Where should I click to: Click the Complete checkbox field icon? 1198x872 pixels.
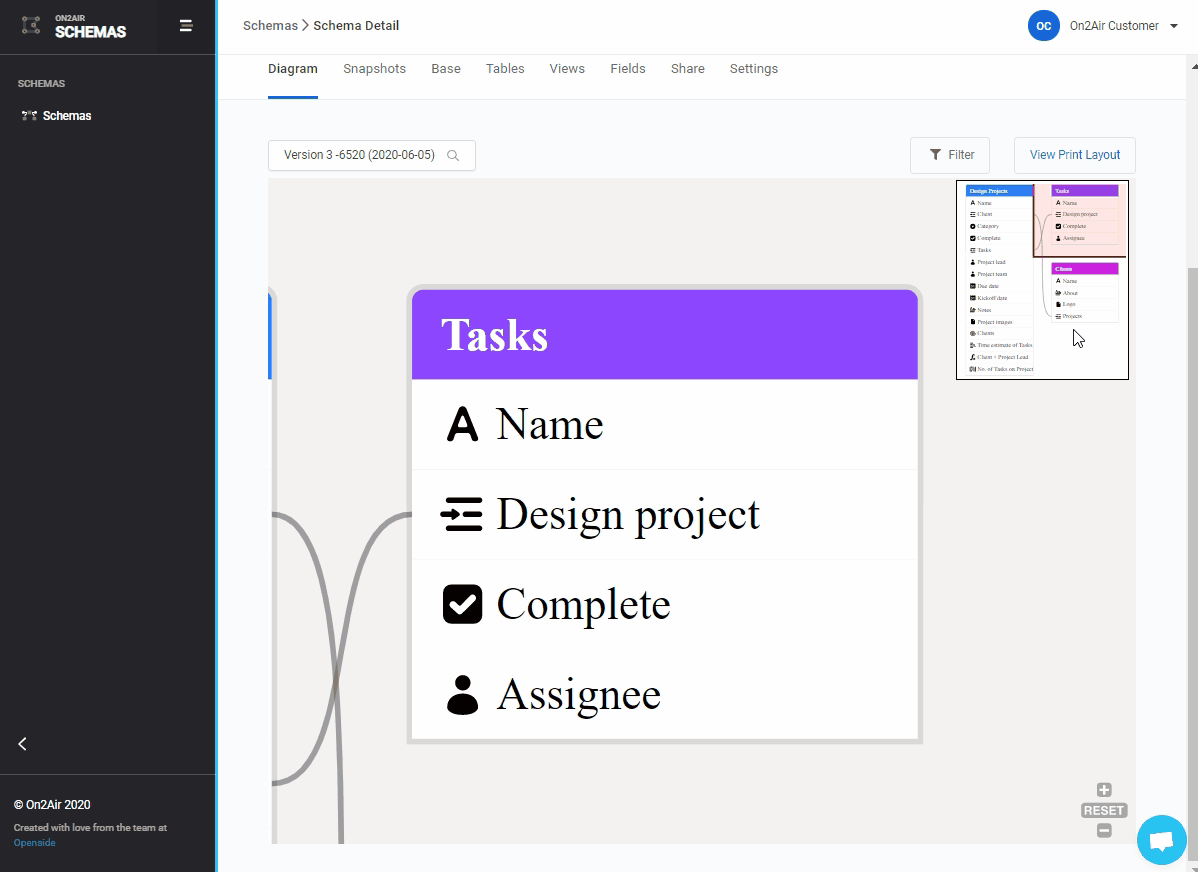(x=462, y=604)
